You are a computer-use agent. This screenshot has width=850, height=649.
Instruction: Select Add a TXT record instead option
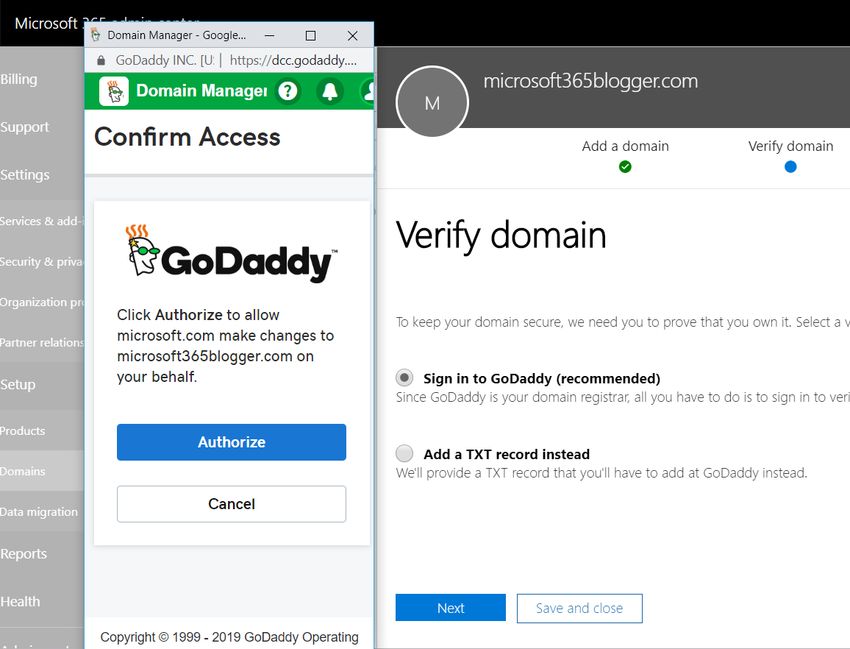tap(404, 453)
